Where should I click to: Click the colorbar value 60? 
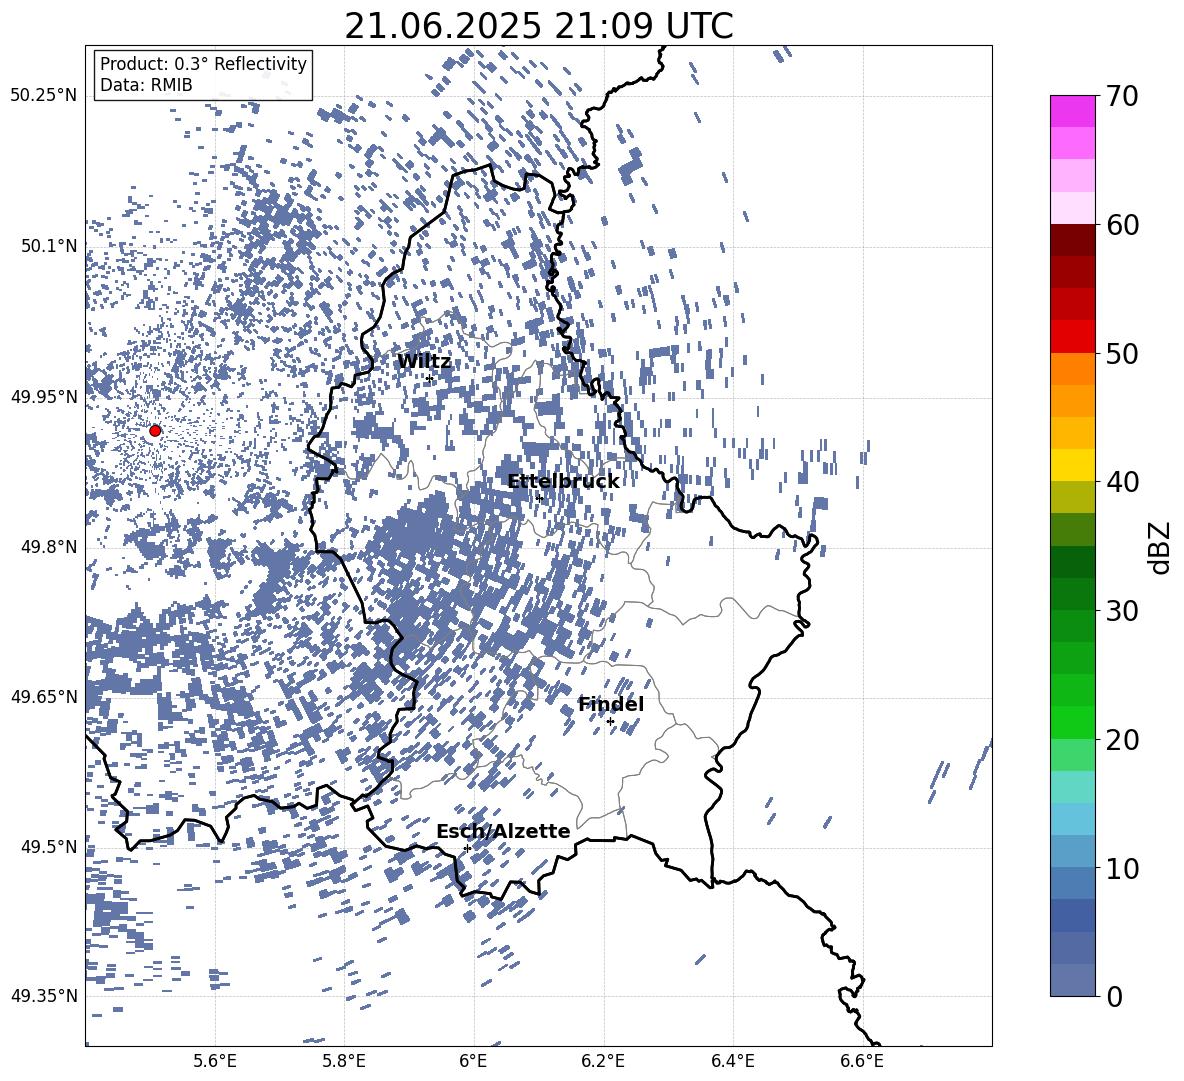coord(1122,225)
